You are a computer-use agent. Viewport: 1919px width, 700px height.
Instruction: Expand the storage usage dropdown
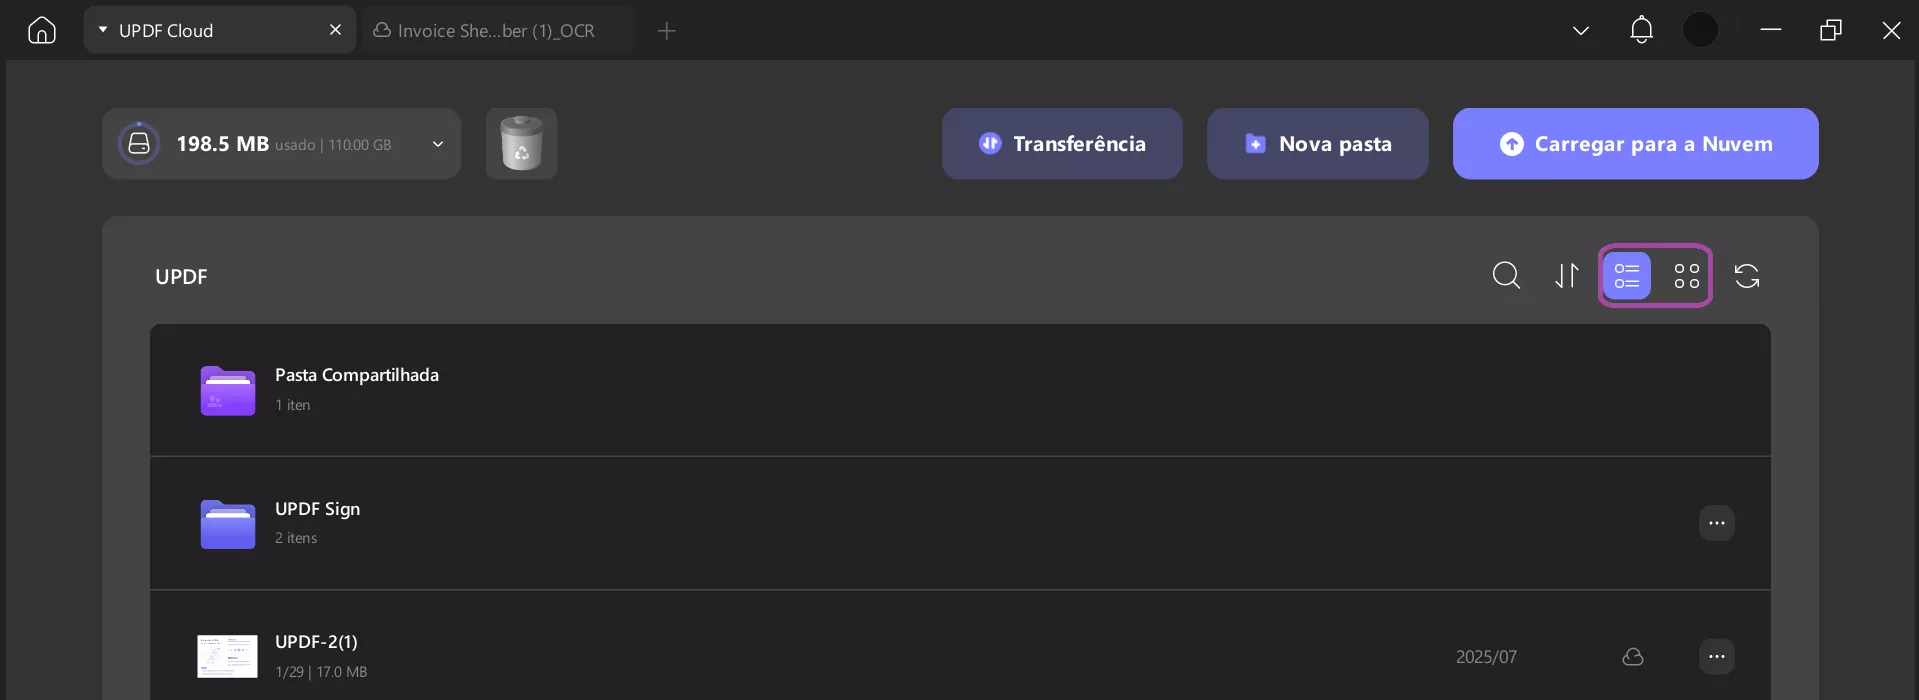[437, 144]
